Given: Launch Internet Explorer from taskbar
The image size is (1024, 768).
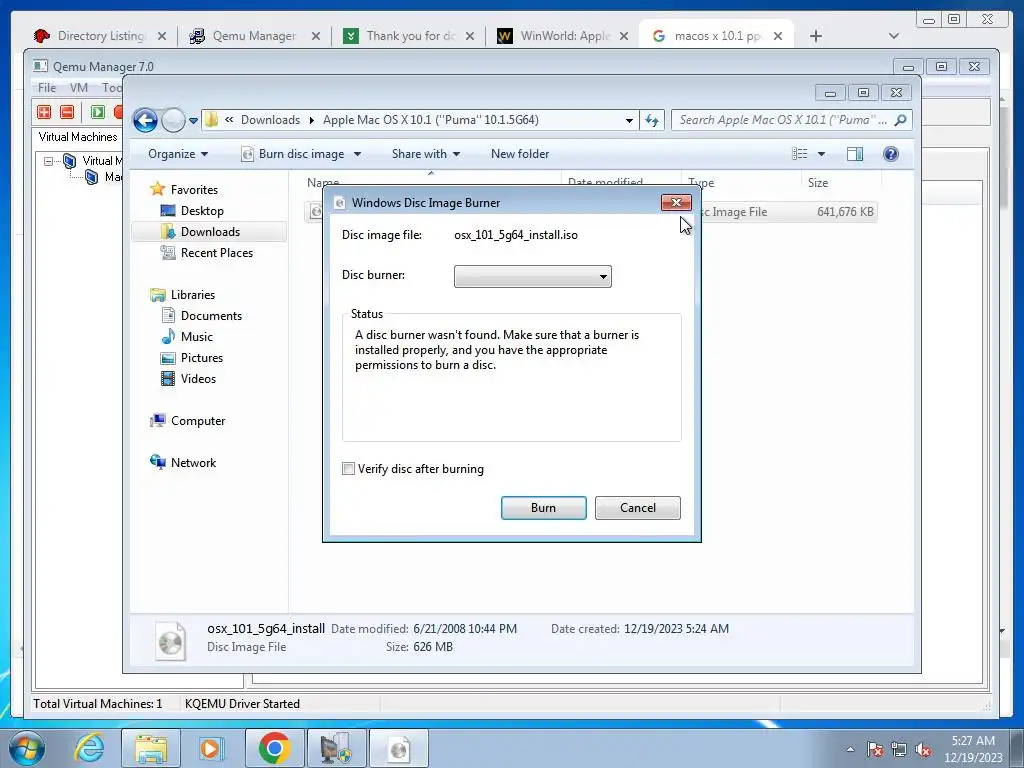Looking at the screenshot, I should pos(89,748).
